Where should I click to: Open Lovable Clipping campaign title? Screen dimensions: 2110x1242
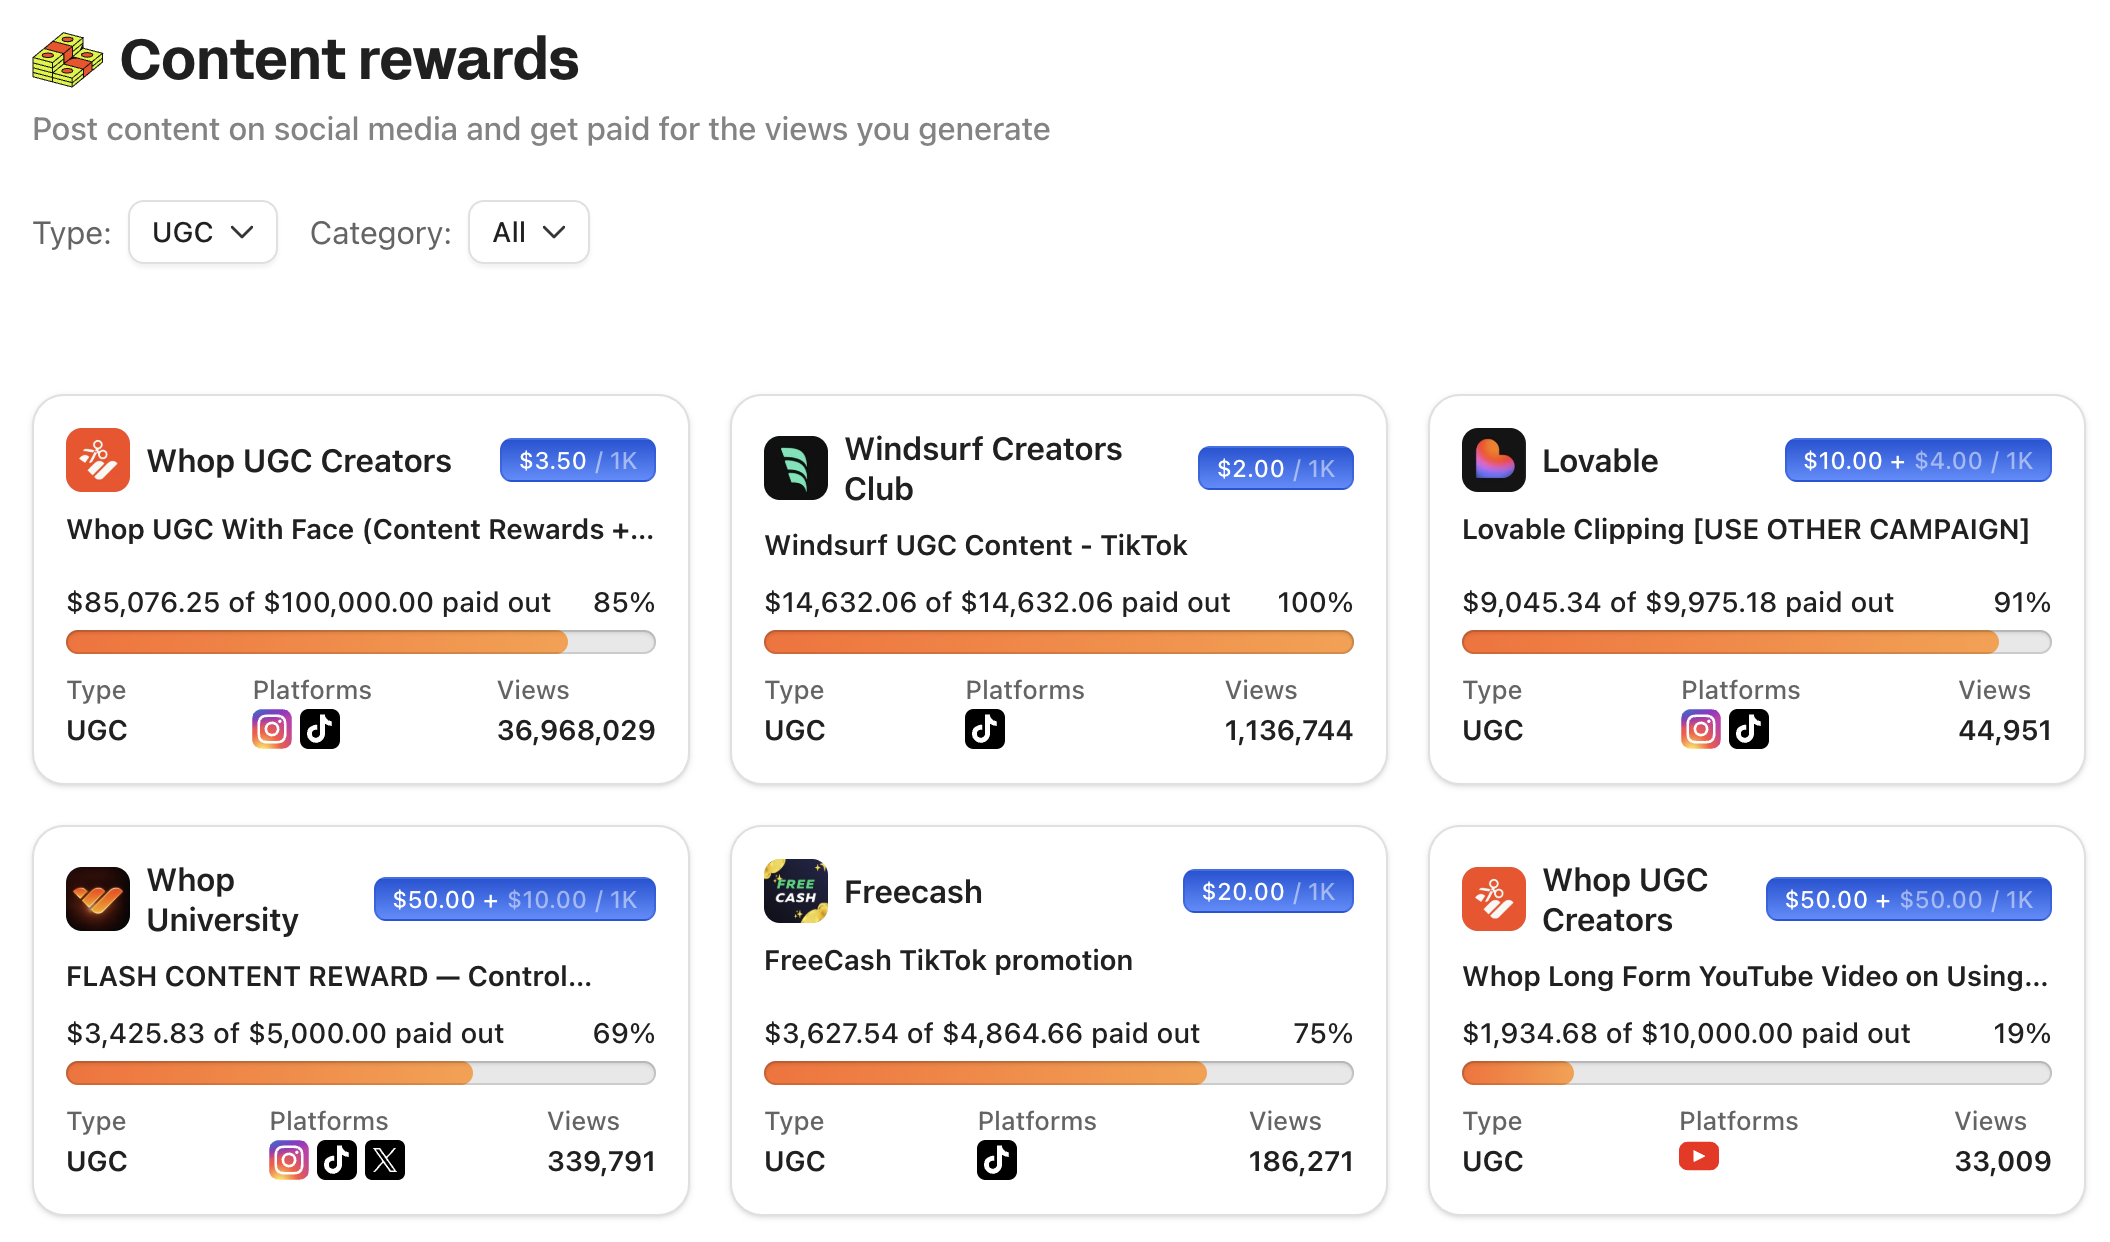[x=1745, y=529]
